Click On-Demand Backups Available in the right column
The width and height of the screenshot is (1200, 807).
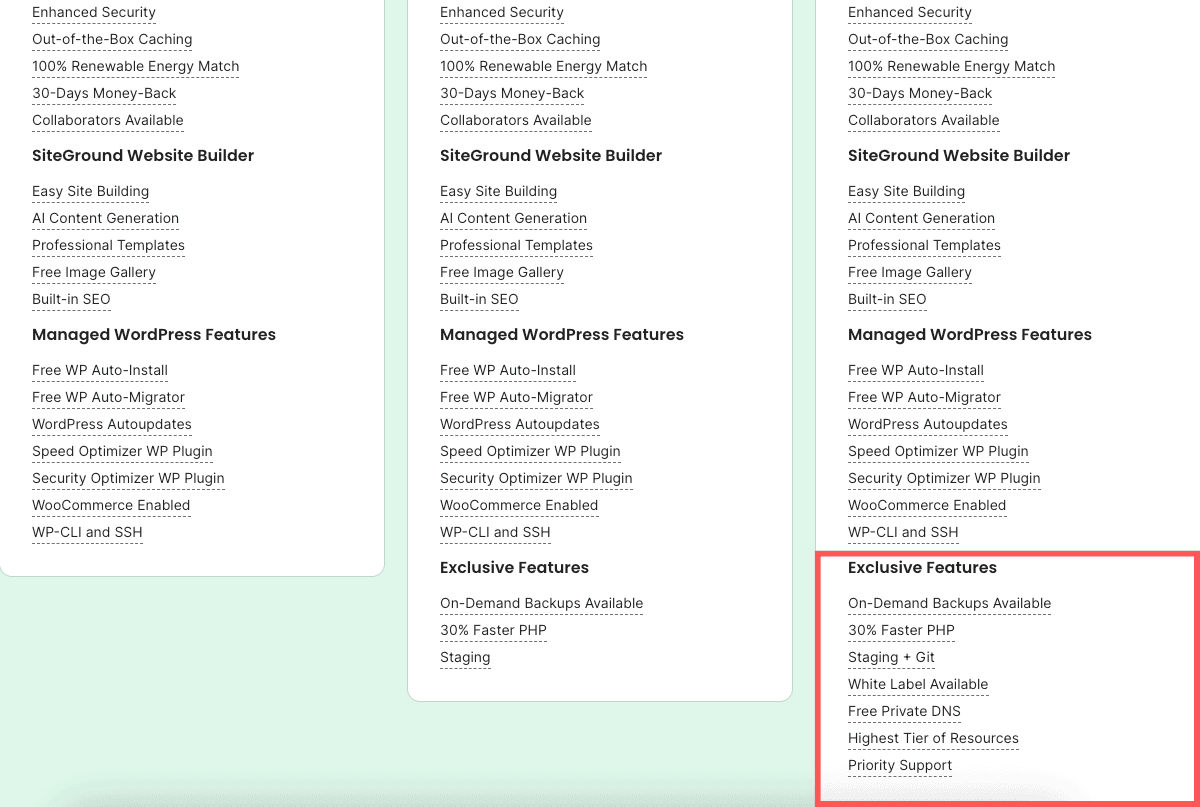coord(949,604)
